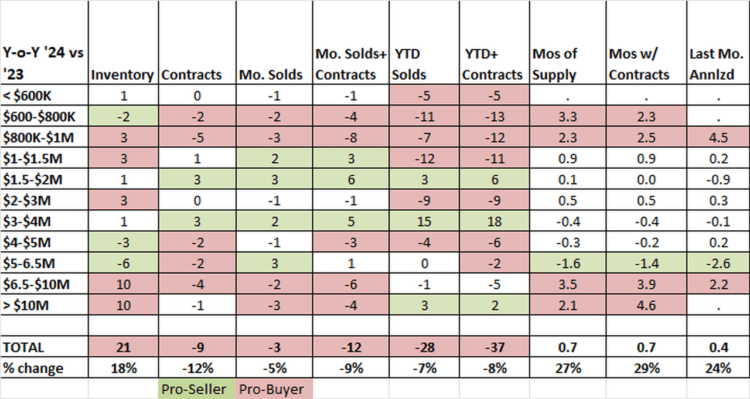750x399 pixels.
Task: Select the Mo. Solds header cell
Action: pyautogui.click(x=274, y=43)
